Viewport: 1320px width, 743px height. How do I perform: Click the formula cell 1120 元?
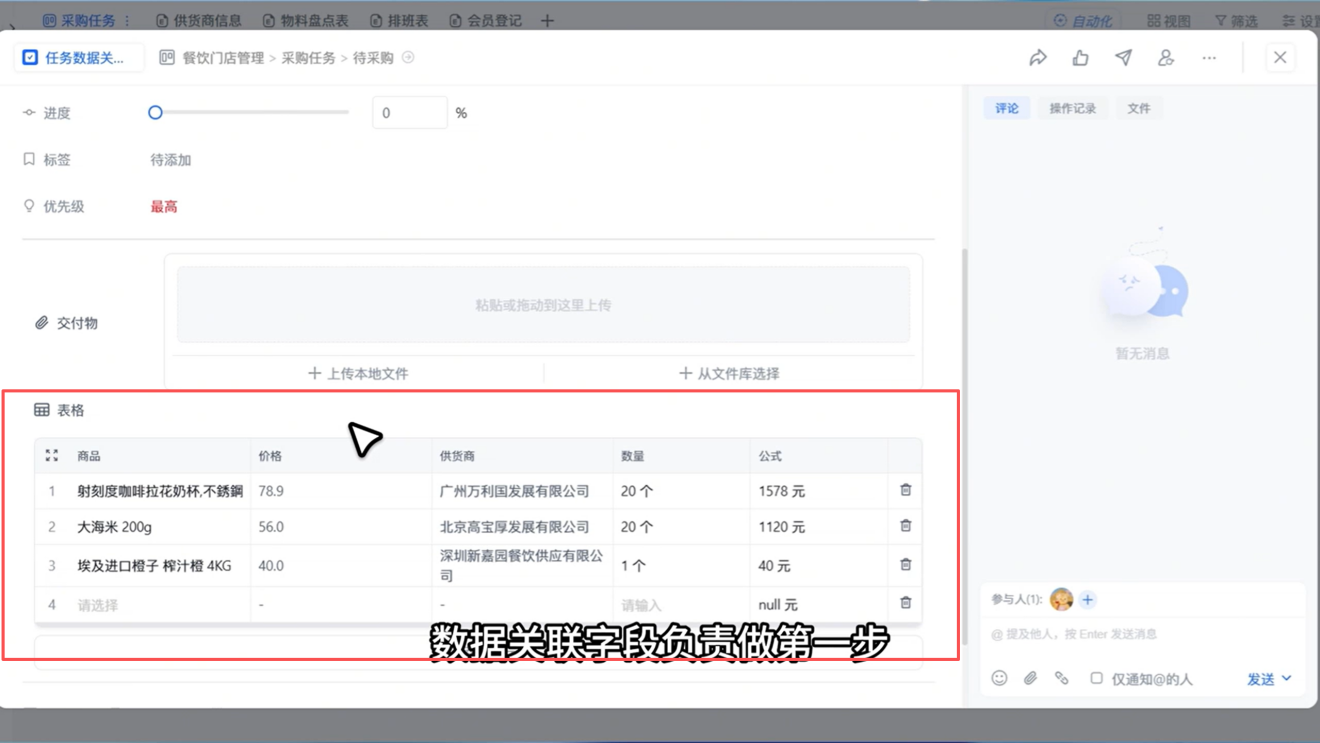point(819,527)
